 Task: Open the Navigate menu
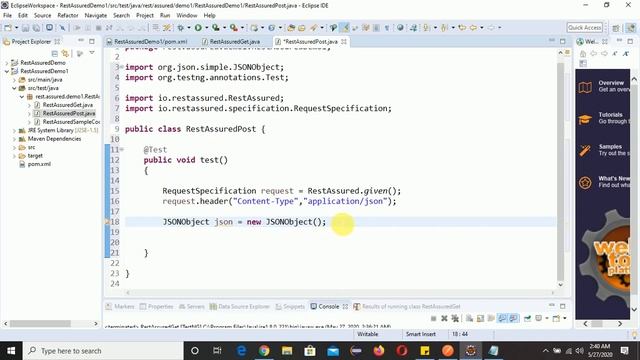click(x=96, y=15)
